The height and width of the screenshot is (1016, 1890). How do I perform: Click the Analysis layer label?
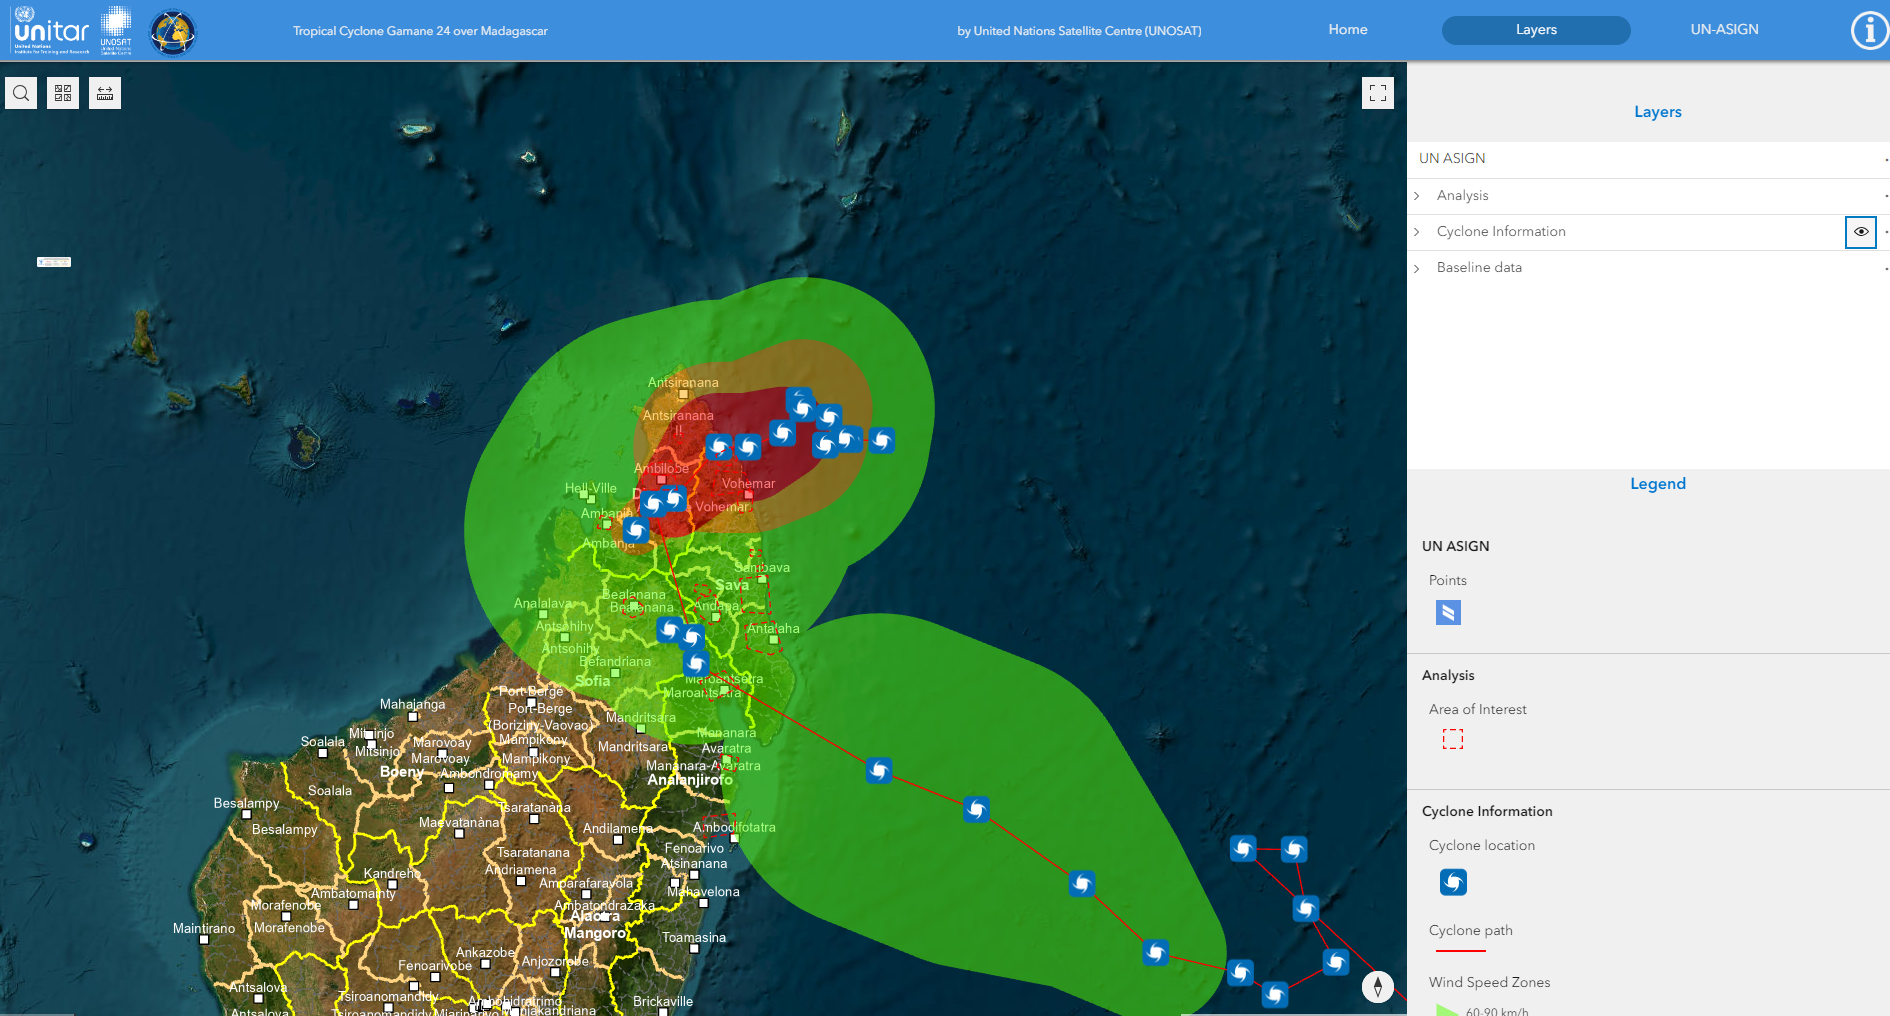point(1462,196)
